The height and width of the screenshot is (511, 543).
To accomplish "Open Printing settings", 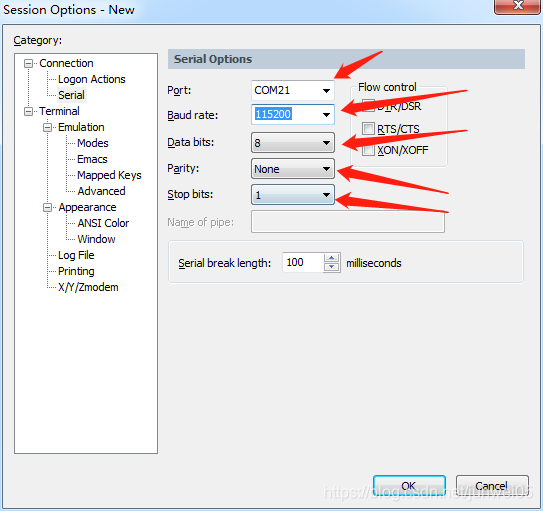I will pyautogui.click(x=76, y=271).
